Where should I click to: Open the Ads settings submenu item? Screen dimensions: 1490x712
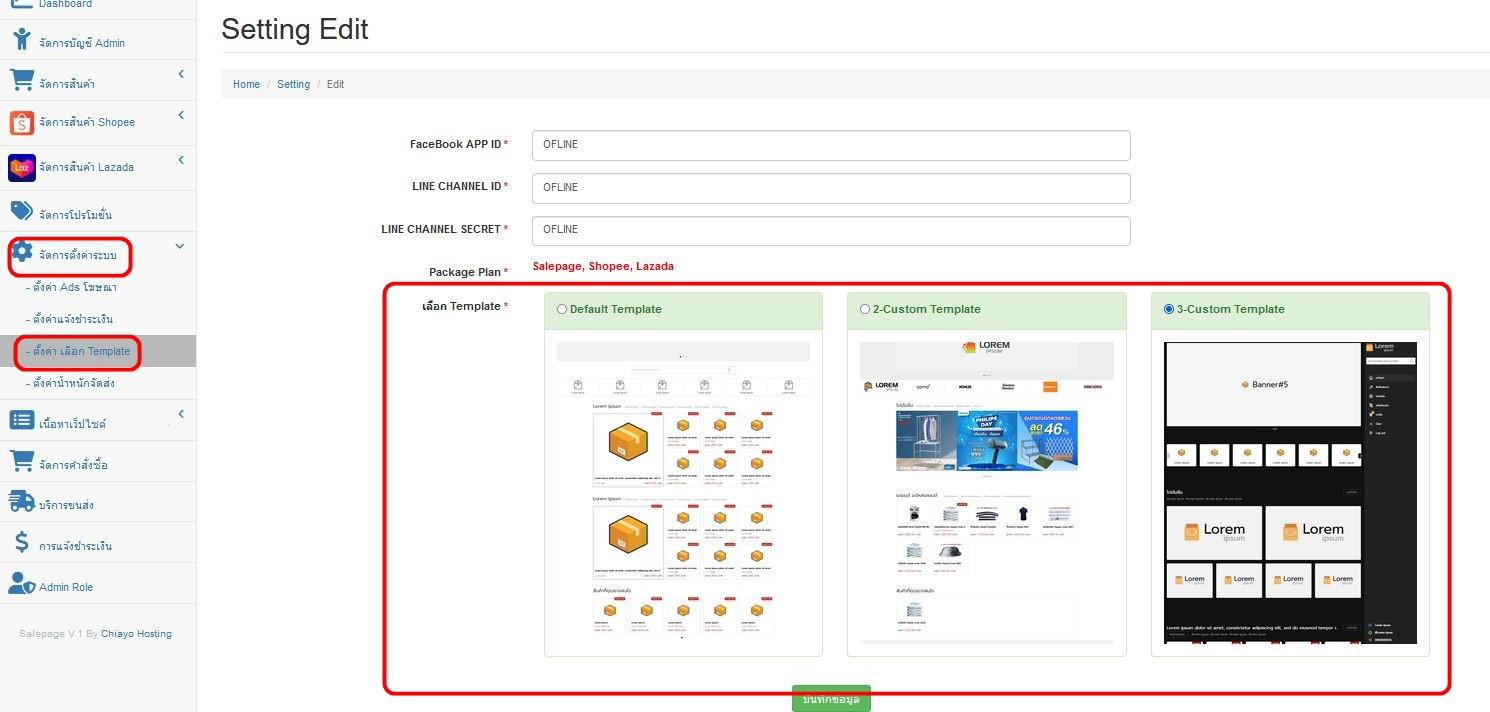tap(73, 288)
